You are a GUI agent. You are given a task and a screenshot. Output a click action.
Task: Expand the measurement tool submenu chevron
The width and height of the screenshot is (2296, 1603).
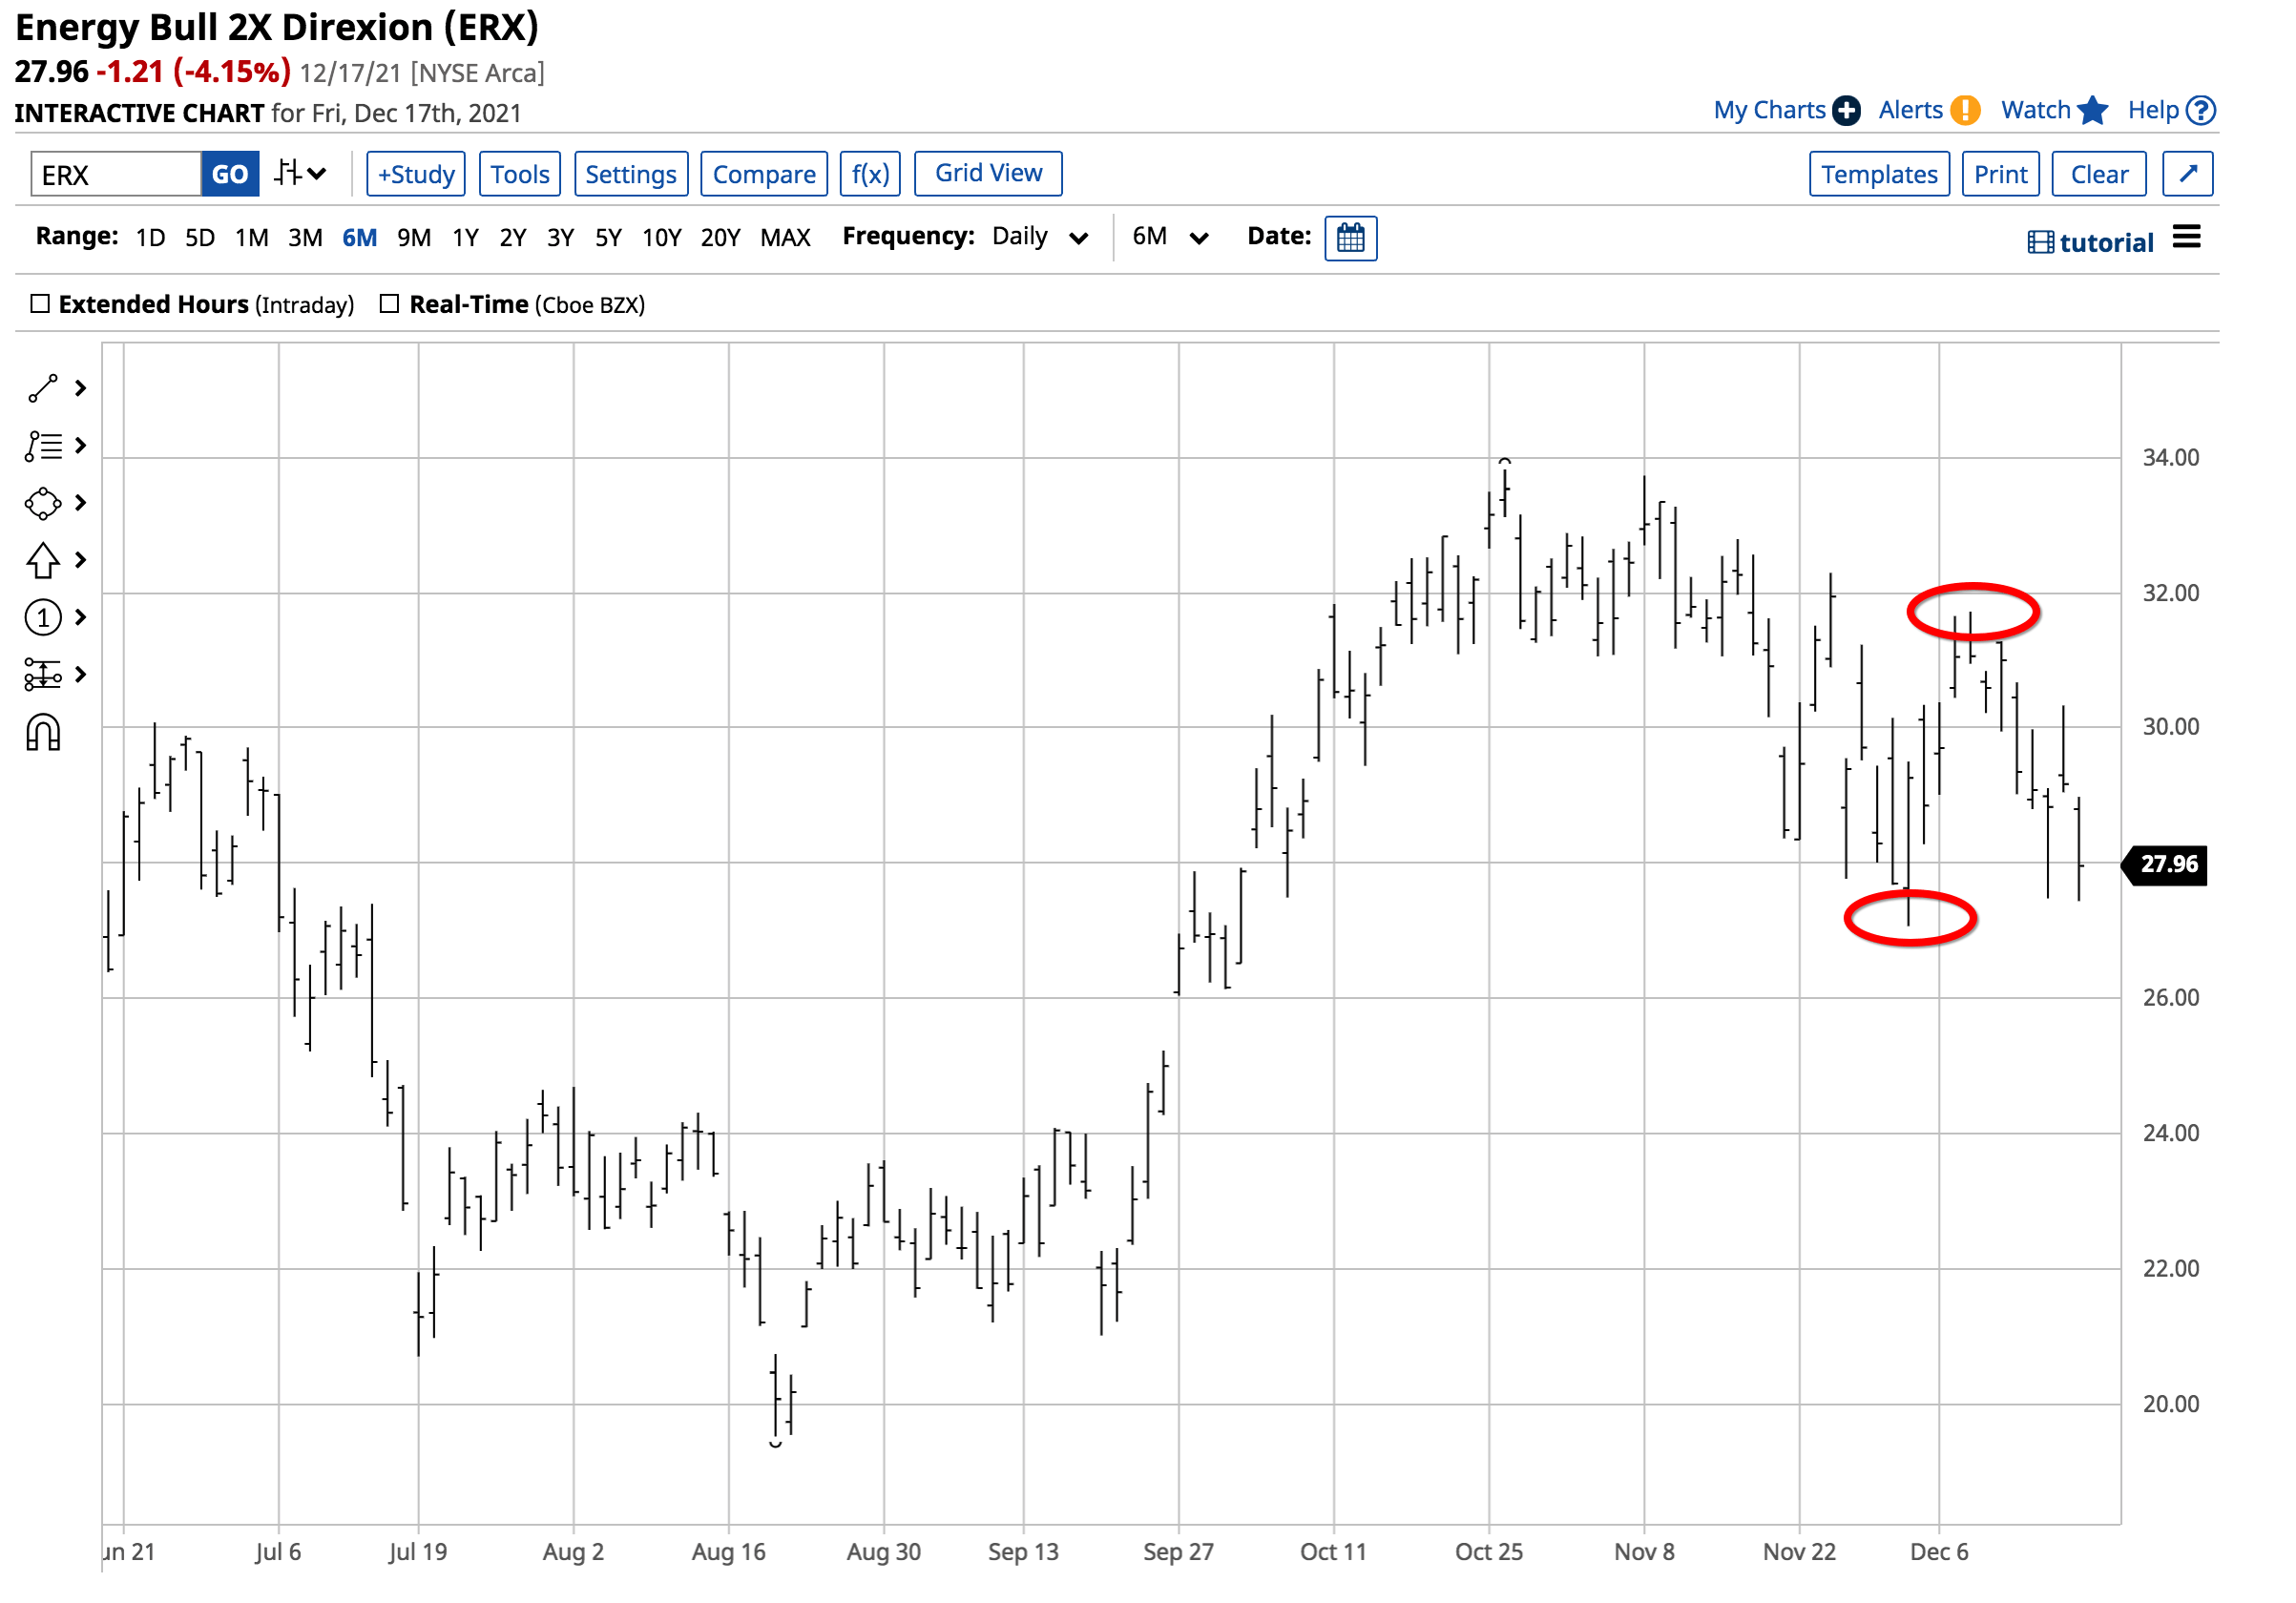81,675
